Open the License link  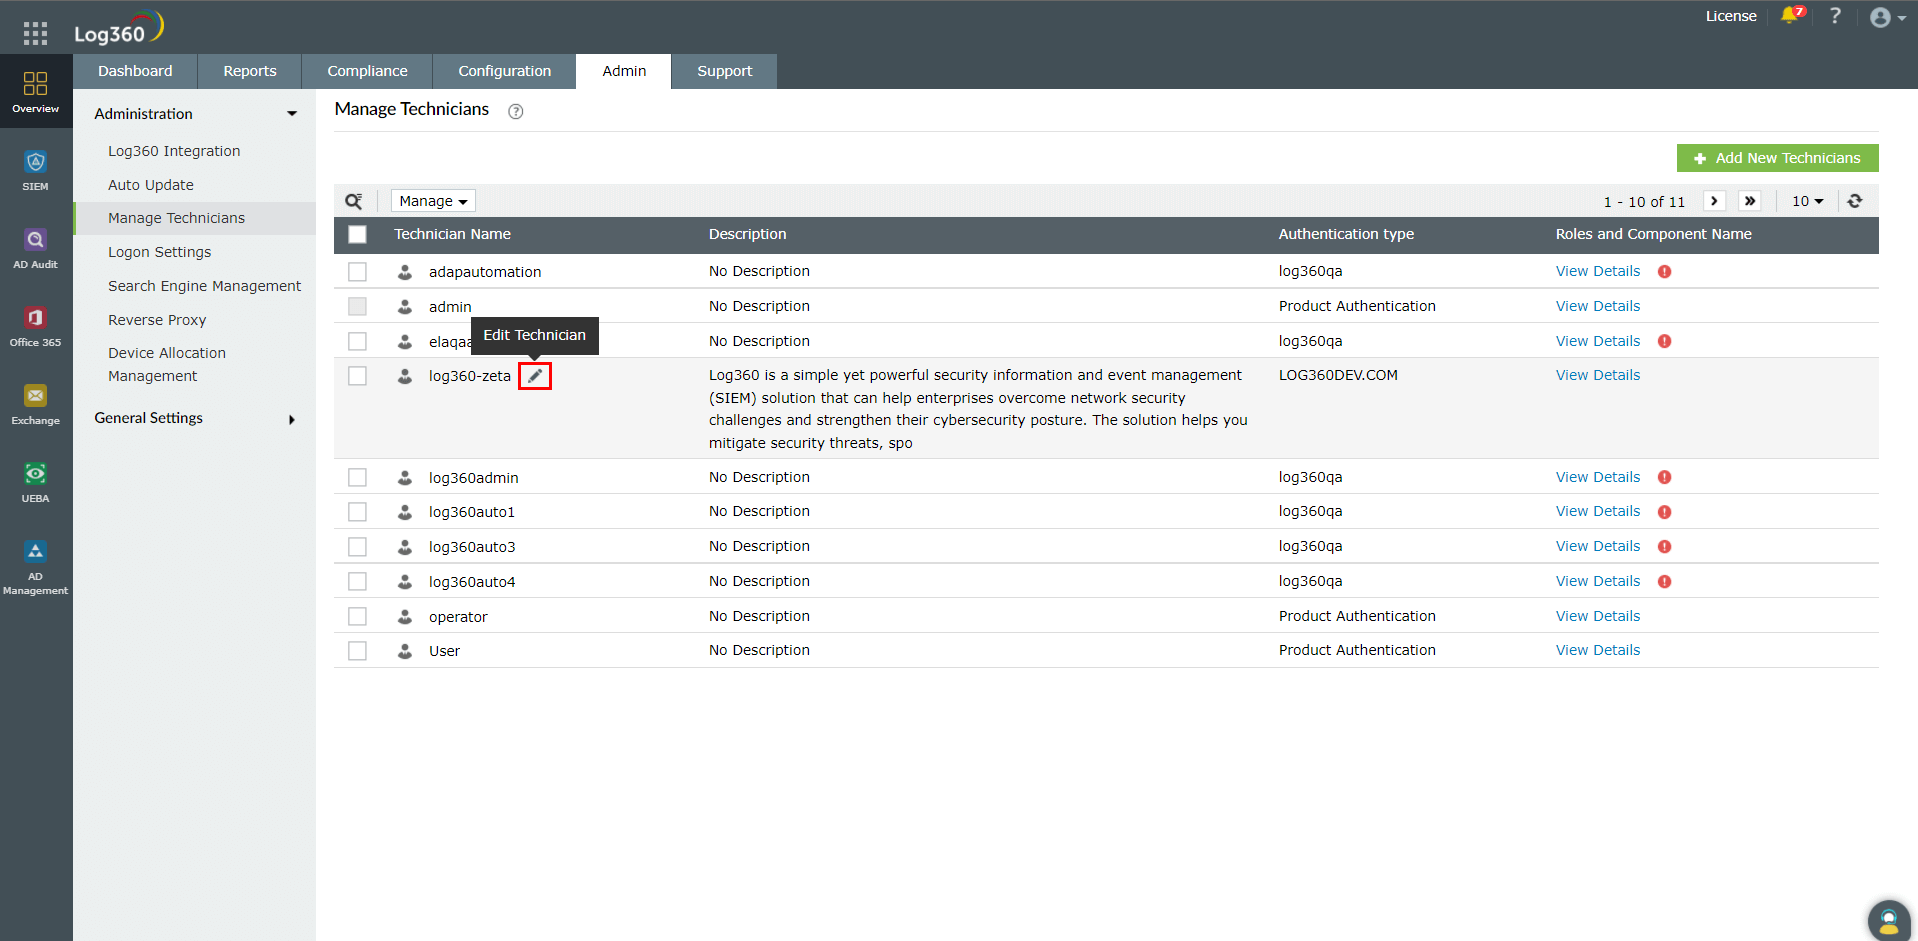1731,16
